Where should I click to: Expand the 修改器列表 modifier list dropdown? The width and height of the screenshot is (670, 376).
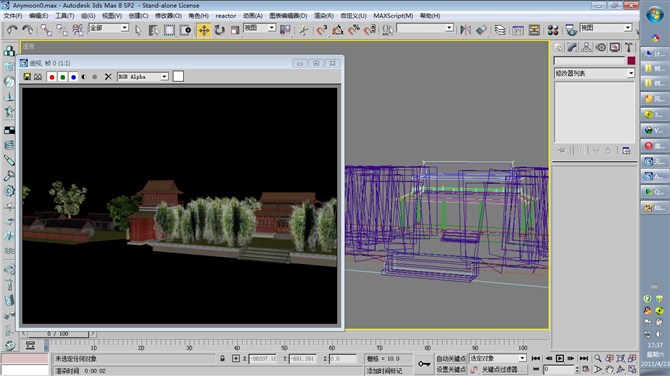point(594,73)
